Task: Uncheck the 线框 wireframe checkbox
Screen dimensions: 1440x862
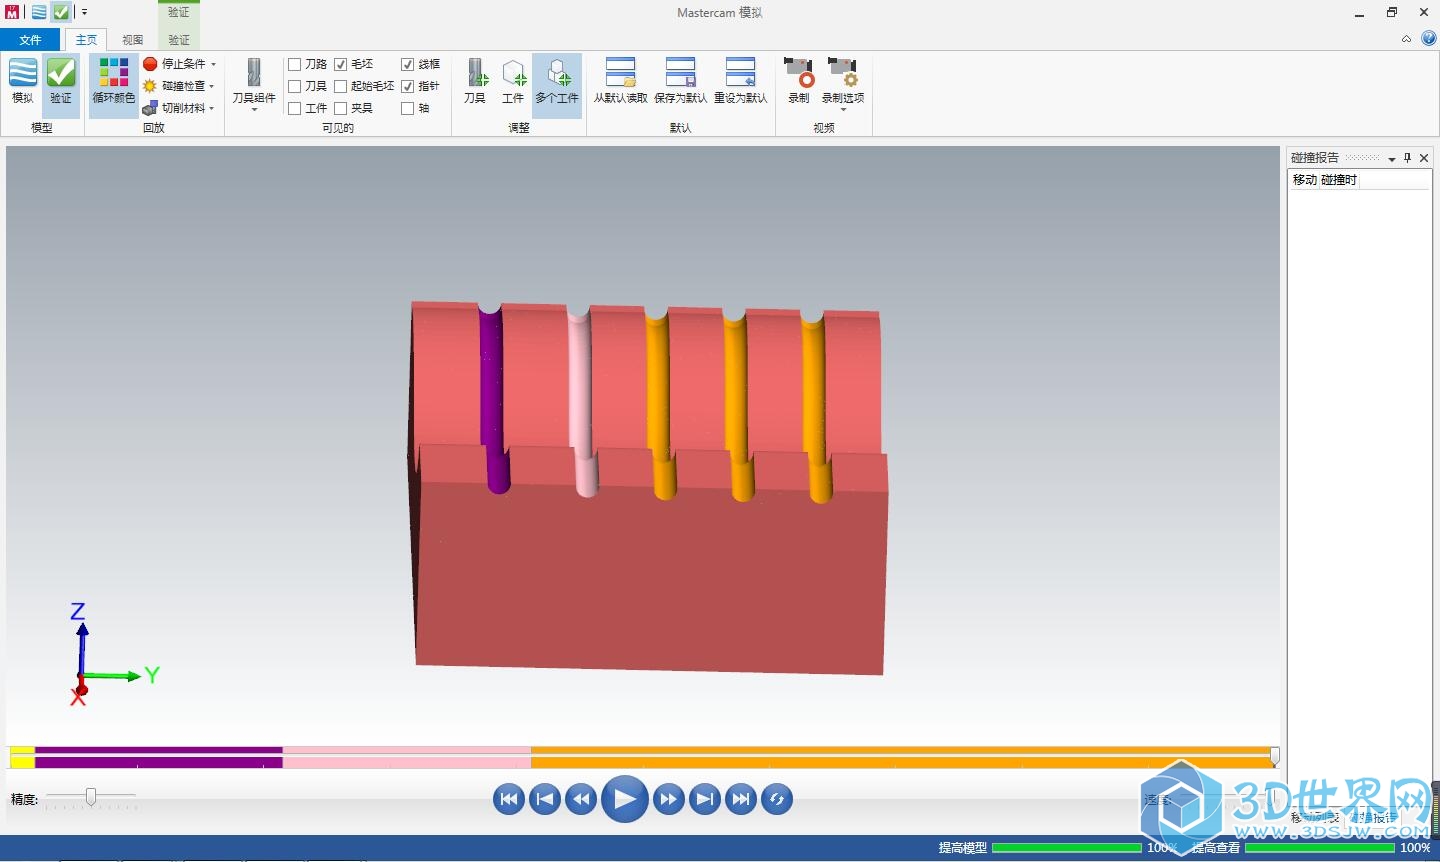Action: click(408, 64)
